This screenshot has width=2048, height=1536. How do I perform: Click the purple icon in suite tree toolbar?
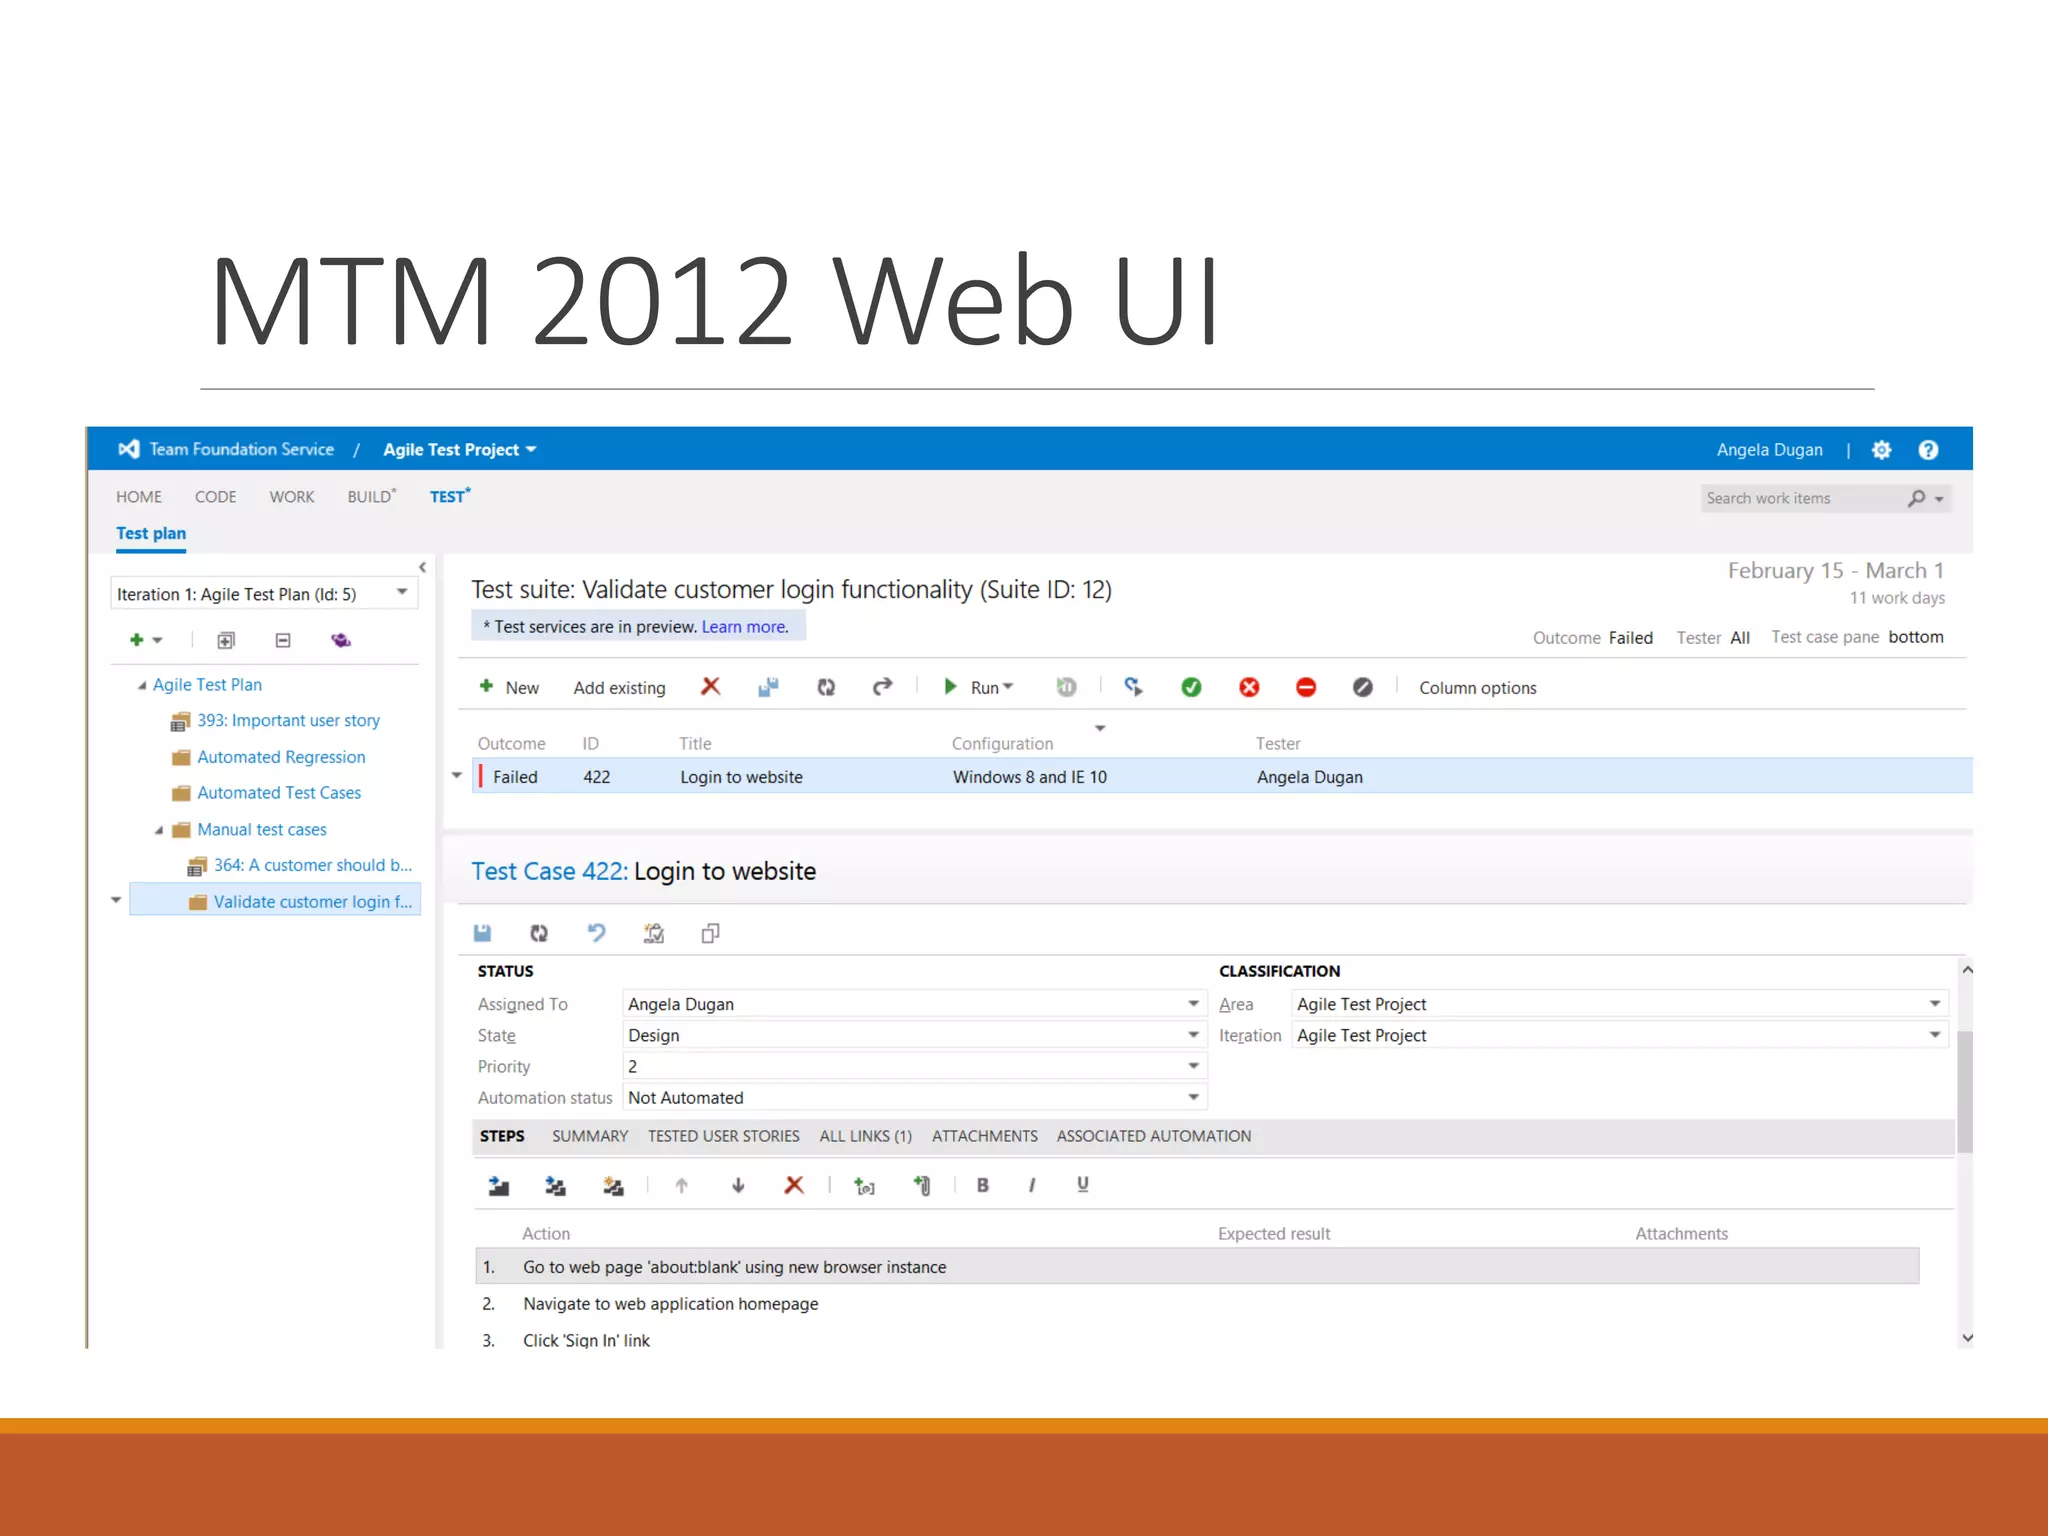tap(341, 640)
